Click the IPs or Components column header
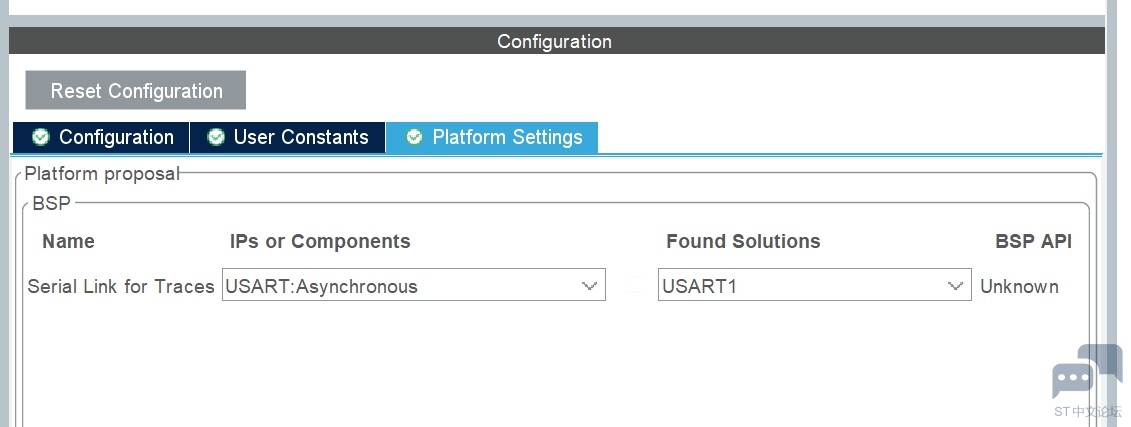 click(x=320, y=241)
